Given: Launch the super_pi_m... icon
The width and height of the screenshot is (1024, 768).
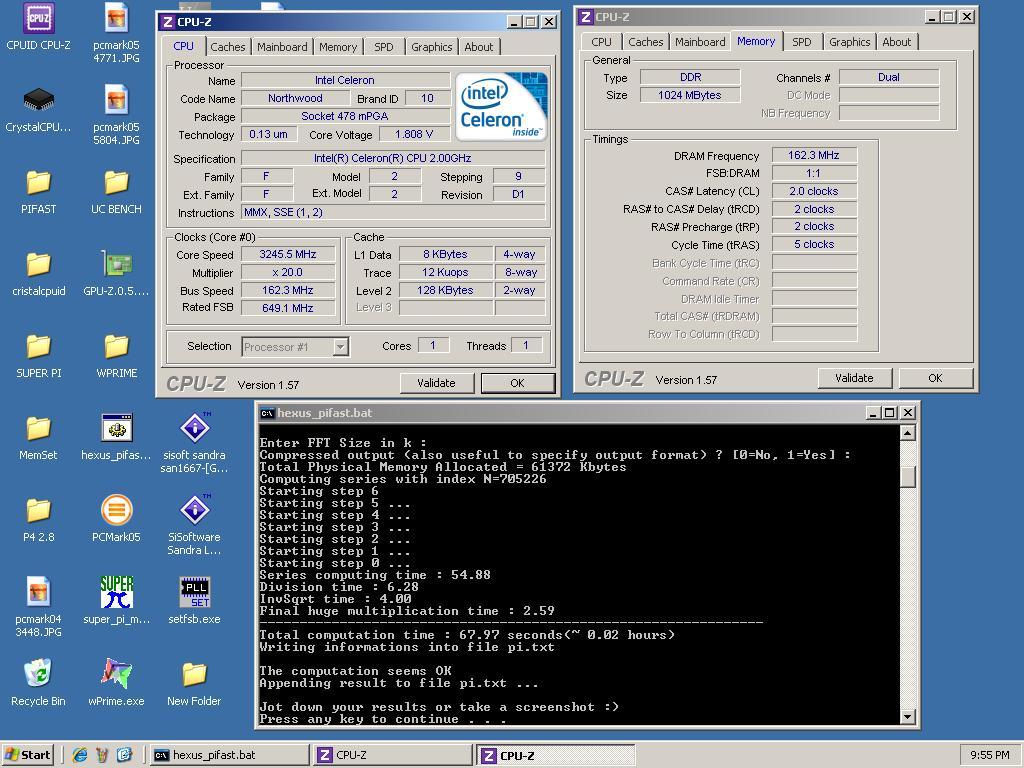Looking at the screenshot, I should pyautogui.click(x=116, y=600).
